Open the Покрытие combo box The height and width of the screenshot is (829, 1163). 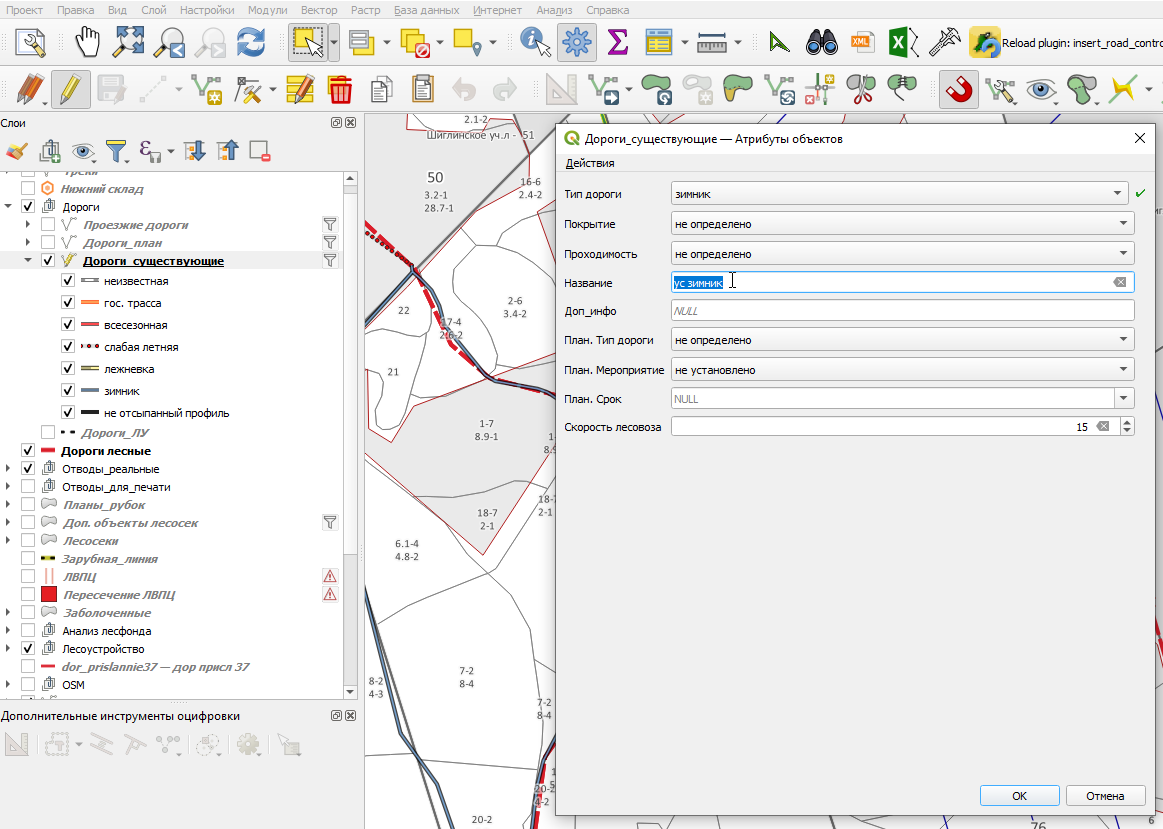tap(902, 224)
